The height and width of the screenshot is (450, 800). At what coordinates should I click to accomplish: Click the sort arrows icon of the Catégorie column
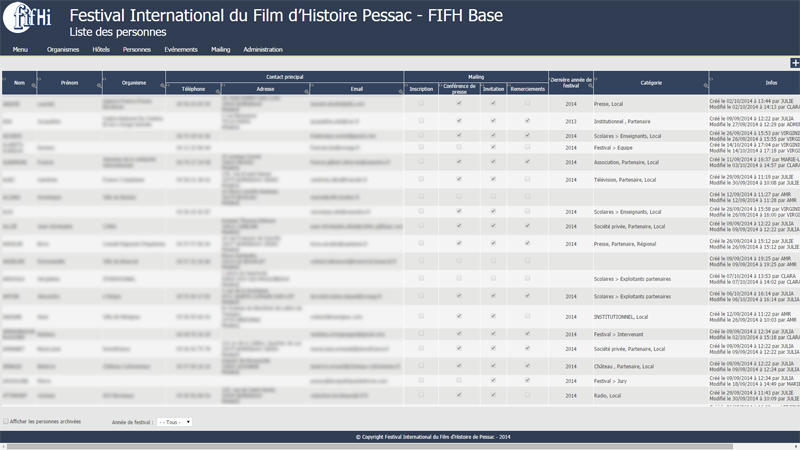pos(596,79)
